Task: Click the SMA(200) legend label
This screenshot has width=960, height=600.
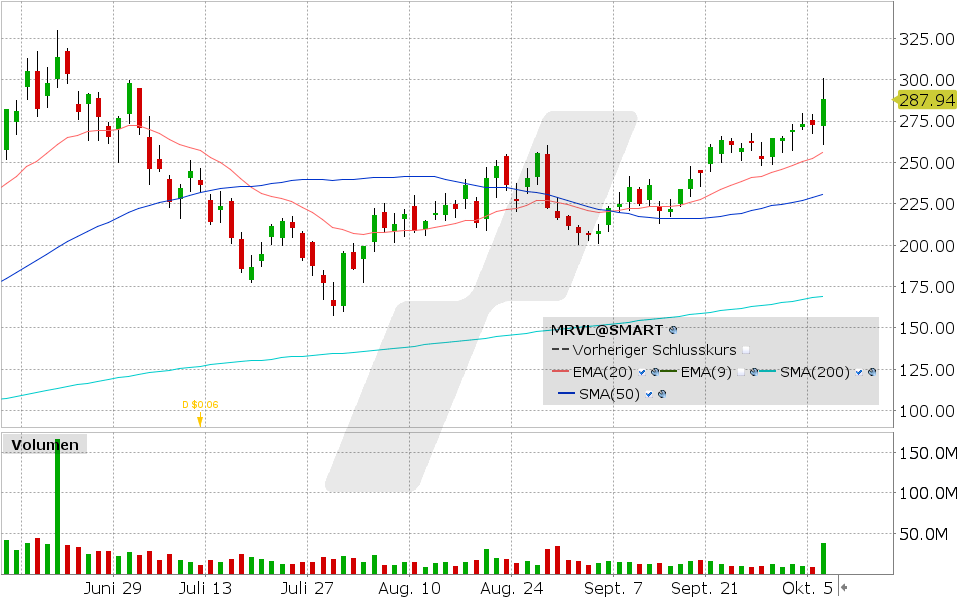Action: click(815, 372)
